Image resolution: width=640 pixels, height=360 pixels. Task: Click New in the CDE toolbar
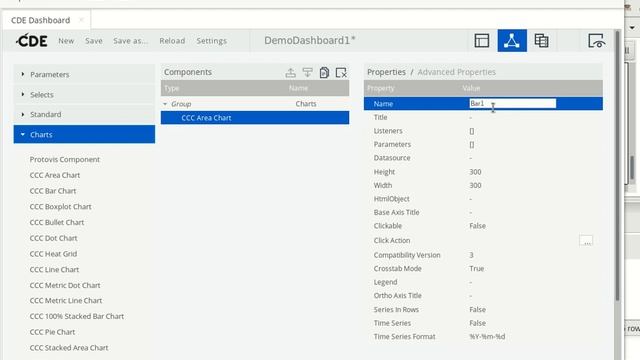pos(66,41)
